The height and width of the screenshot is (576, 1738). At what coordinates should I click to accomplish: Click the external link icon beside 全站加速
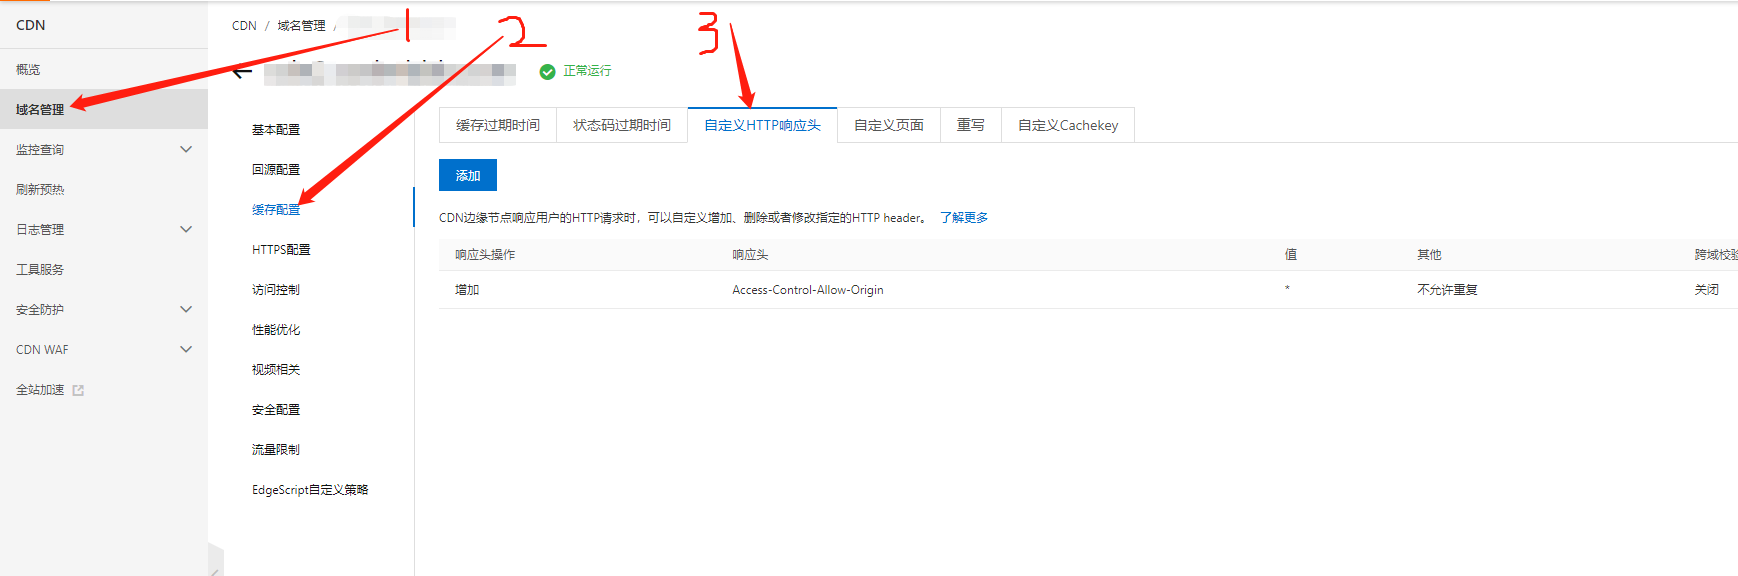[78, 390]
